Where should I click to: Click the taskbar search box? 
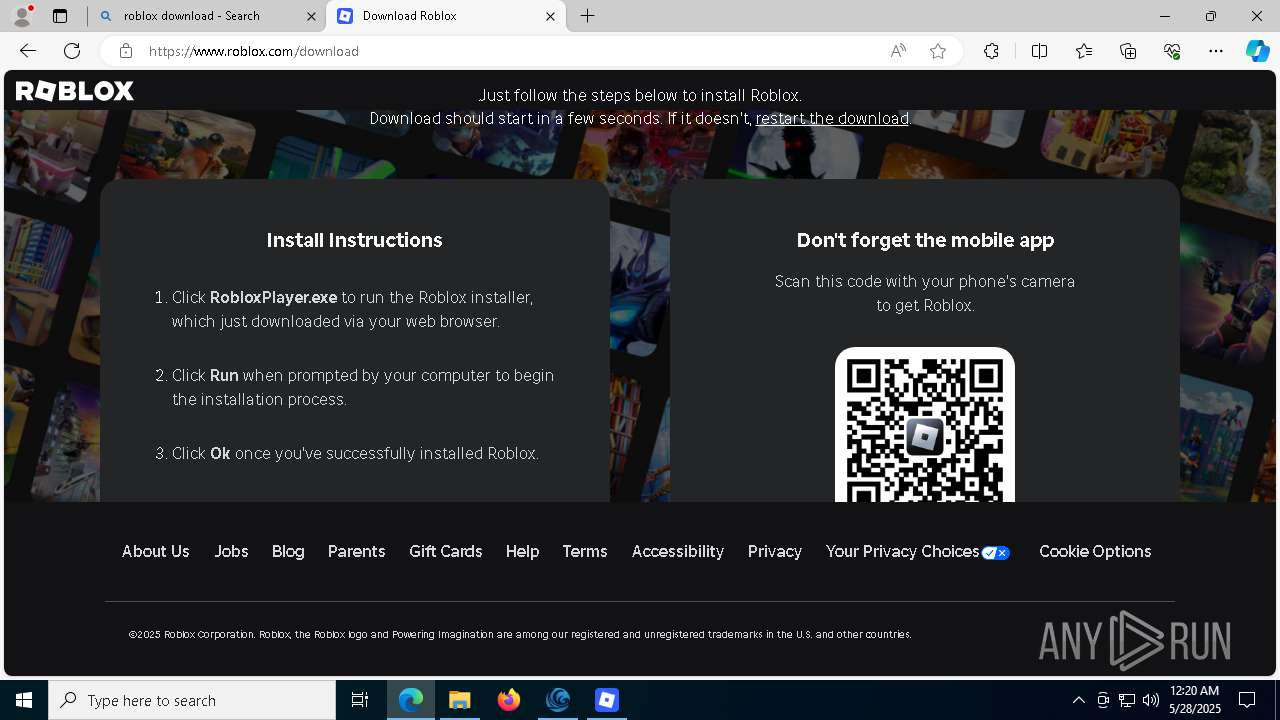pos(192,700)
